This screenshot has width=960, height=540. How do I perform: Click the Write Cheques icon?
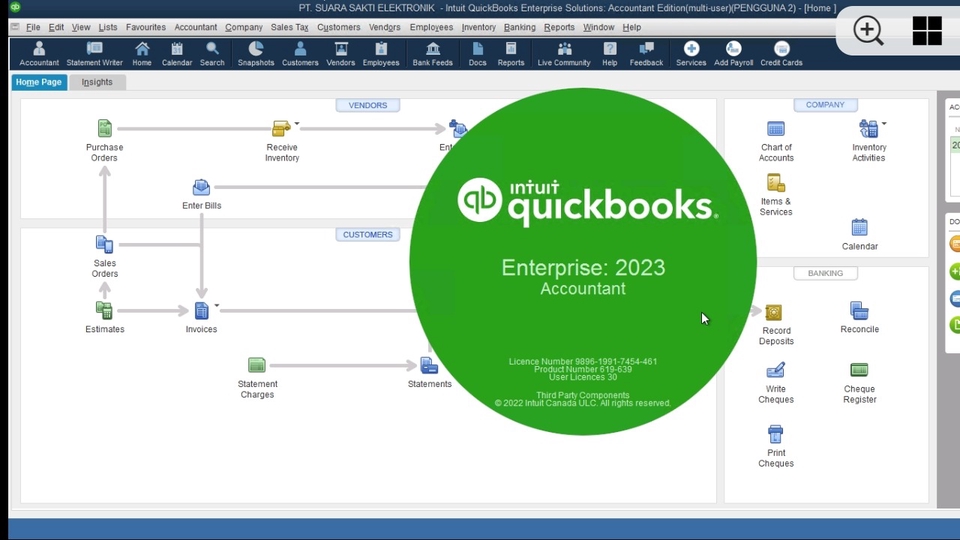pos(775,371)
